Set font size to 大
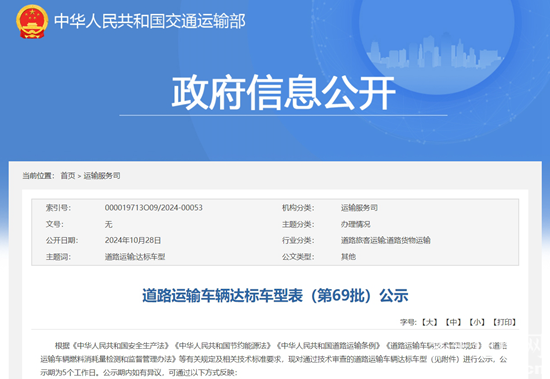Image resolution: width=550 pixels, height=379 pixels. point(430,322)
